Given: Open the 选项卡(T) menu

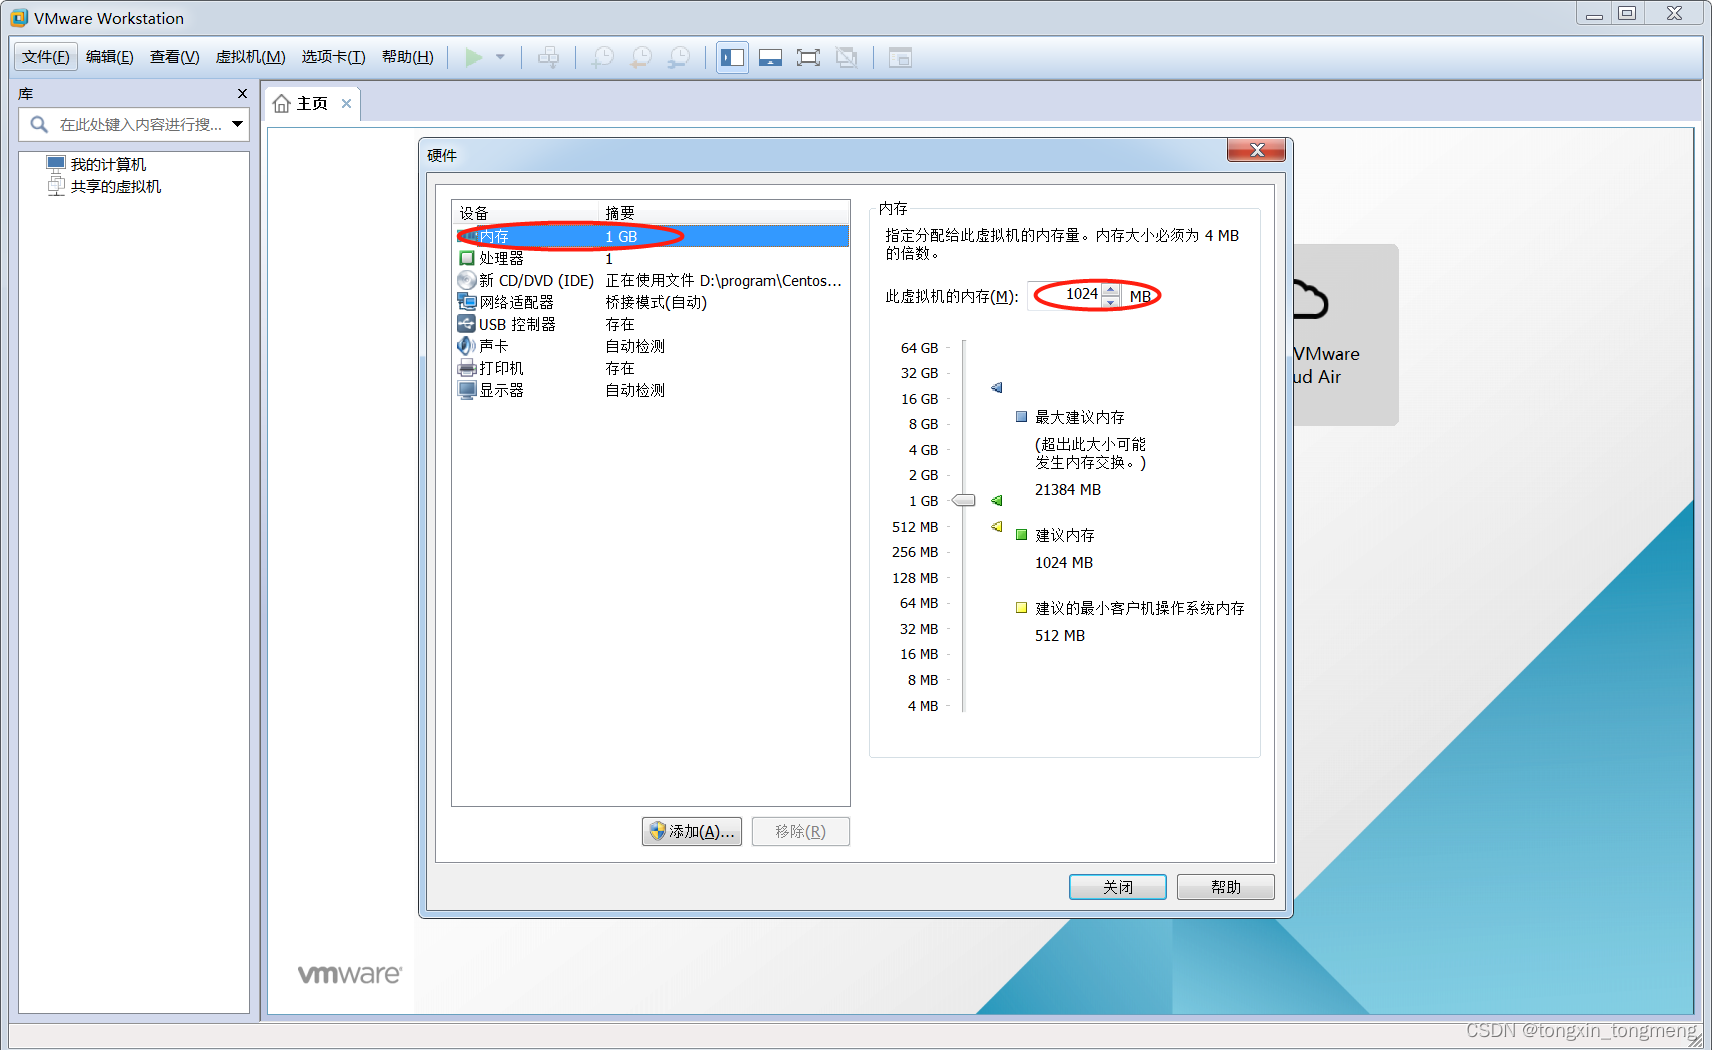Looking at the screenshot, I should 334,57.
